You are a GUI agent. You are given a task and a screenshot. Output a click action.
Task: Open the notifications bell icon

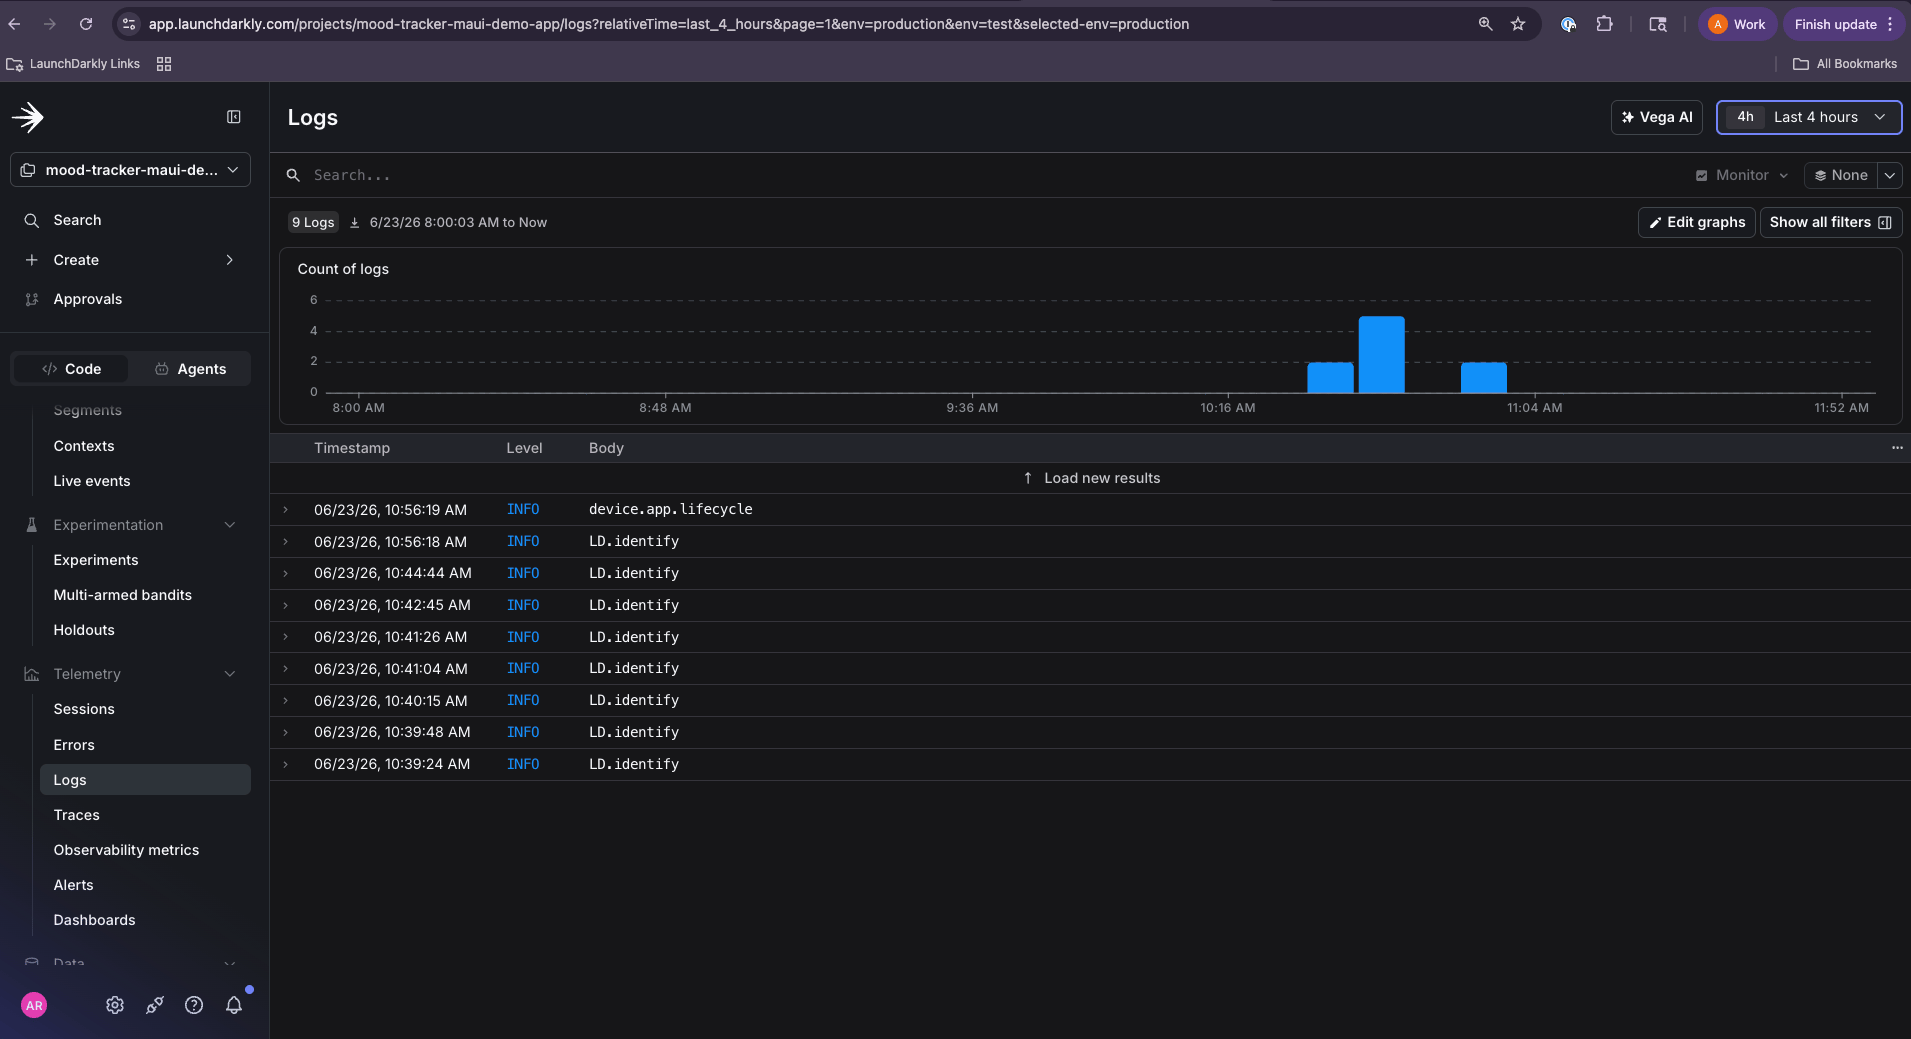click(234, 1005)
